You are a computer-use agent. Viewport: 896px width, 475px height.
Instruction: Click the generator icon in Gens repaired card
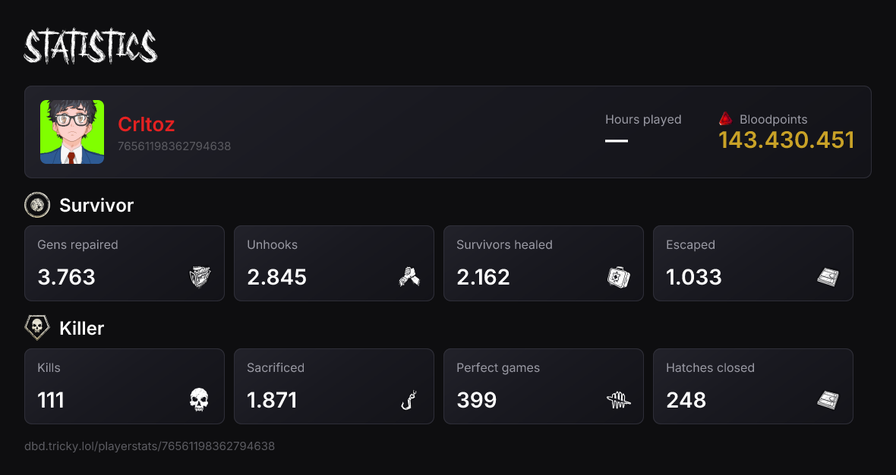click(x=200, y=277)
